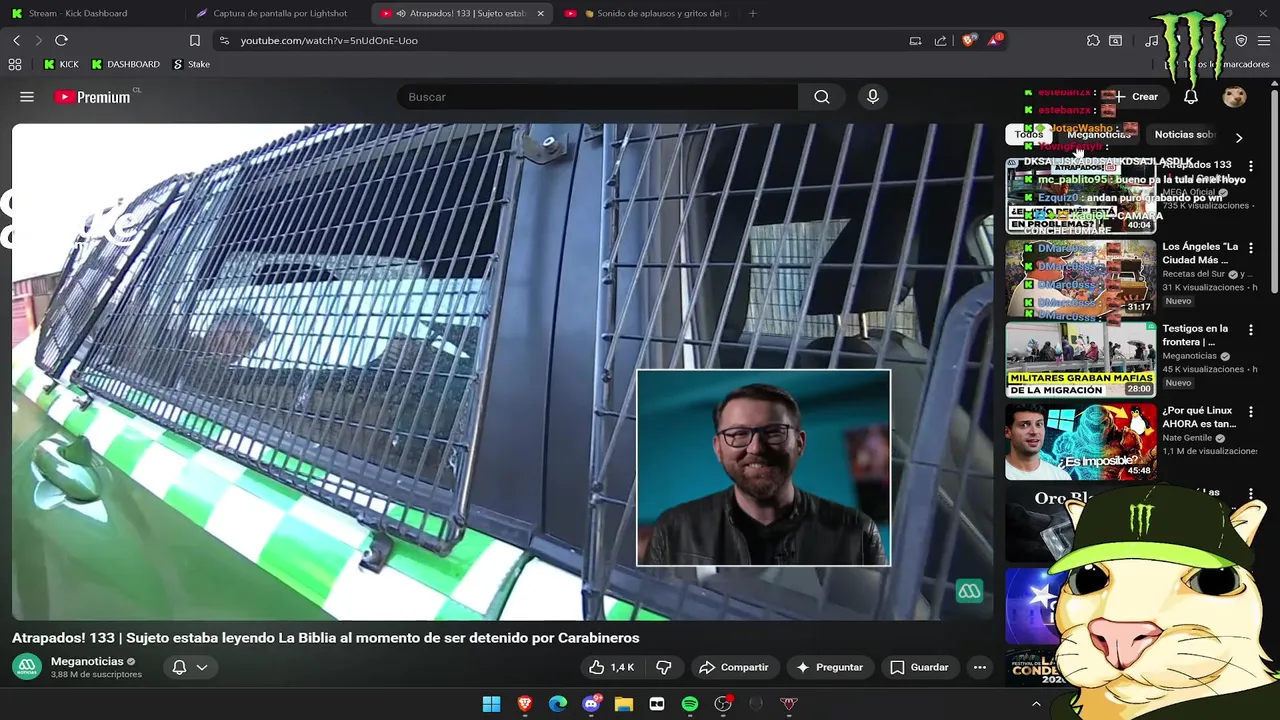Viewport: 1280px width, 720px height.
Task: Open the browser apps grid icon
Action: (15, 64)
